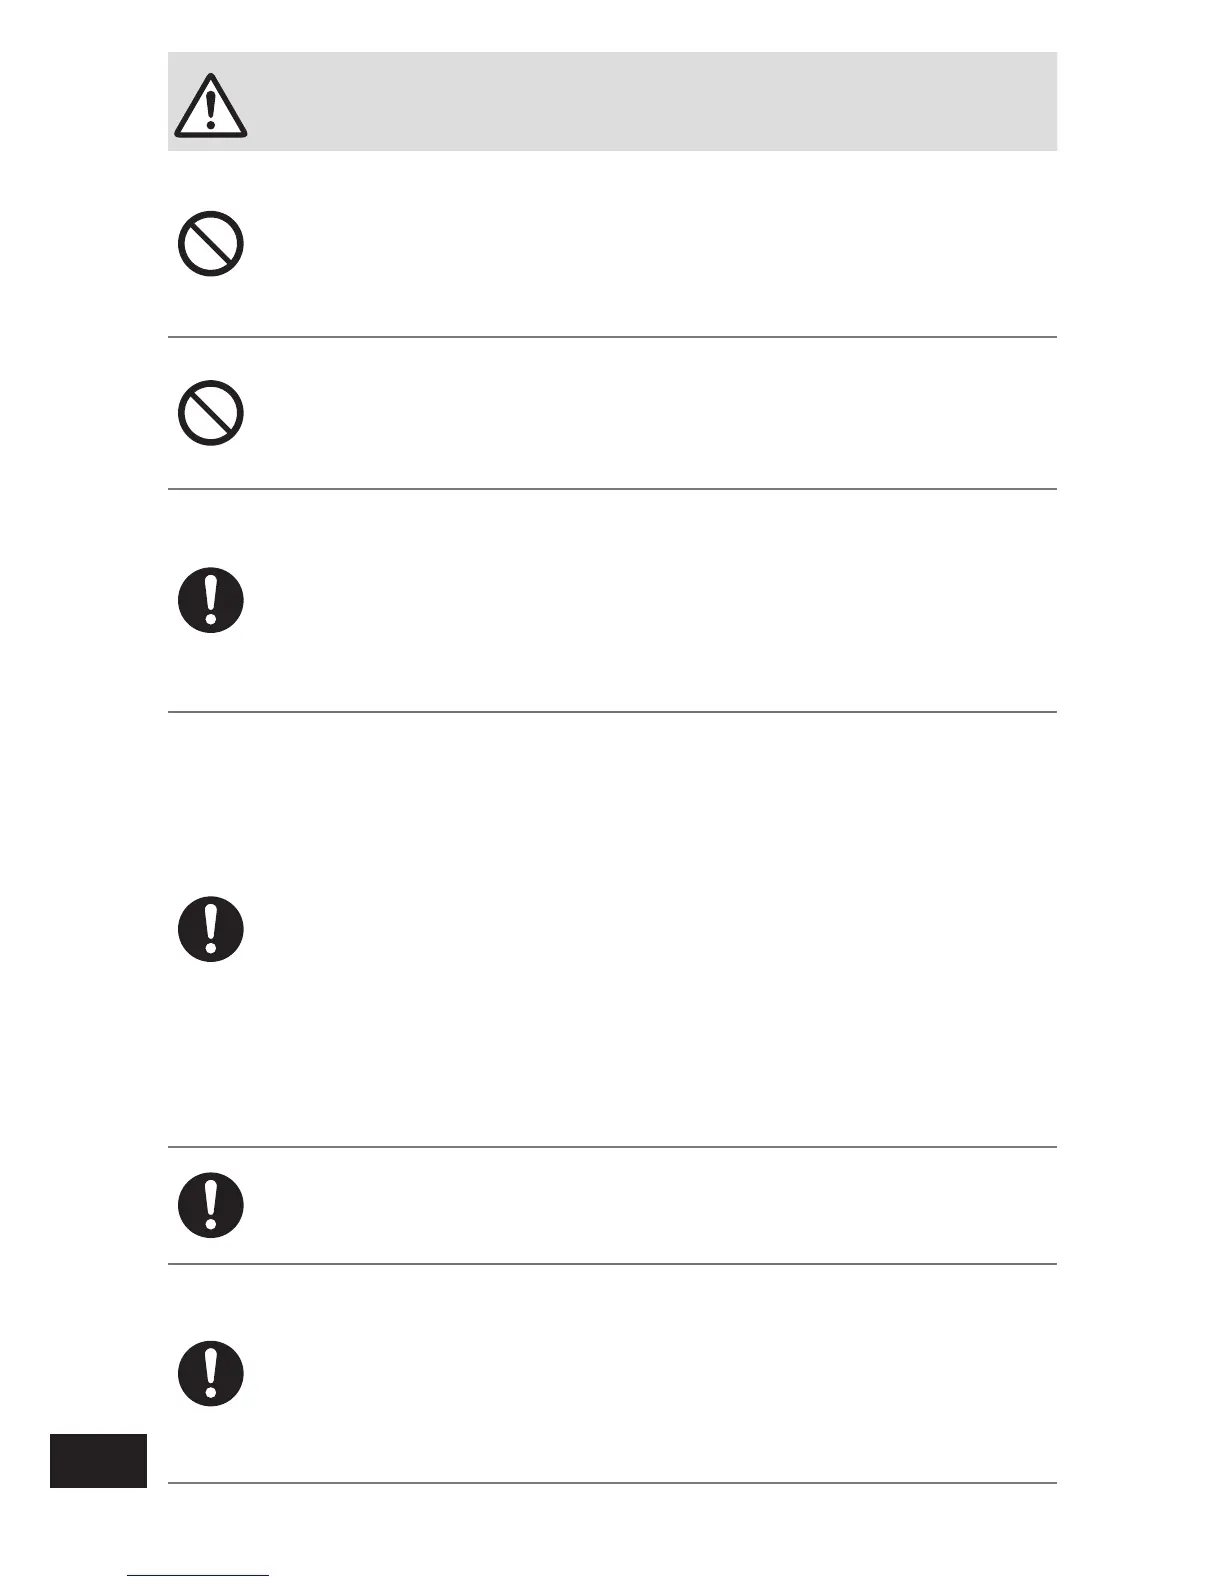
Task: Click the divider line under the second exclamation icon
Action: pyautogui.click(x=612, y=1147)
